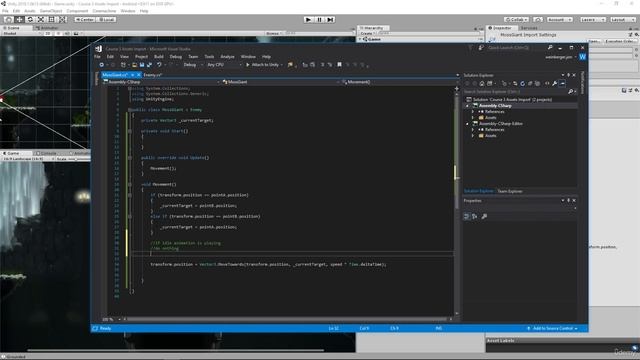640x360 pixels.
Task: Open Visual Studio Analyze menu
Action: point(227,57)
